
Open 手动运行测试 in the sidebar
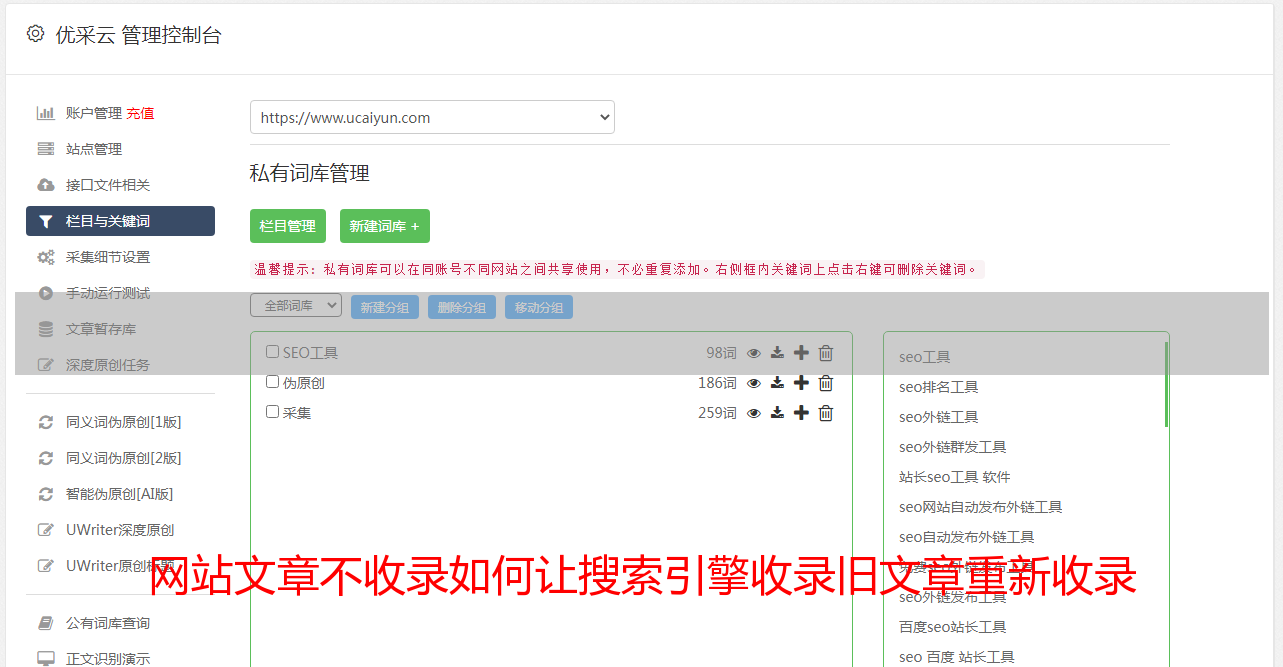coord(108,293)
